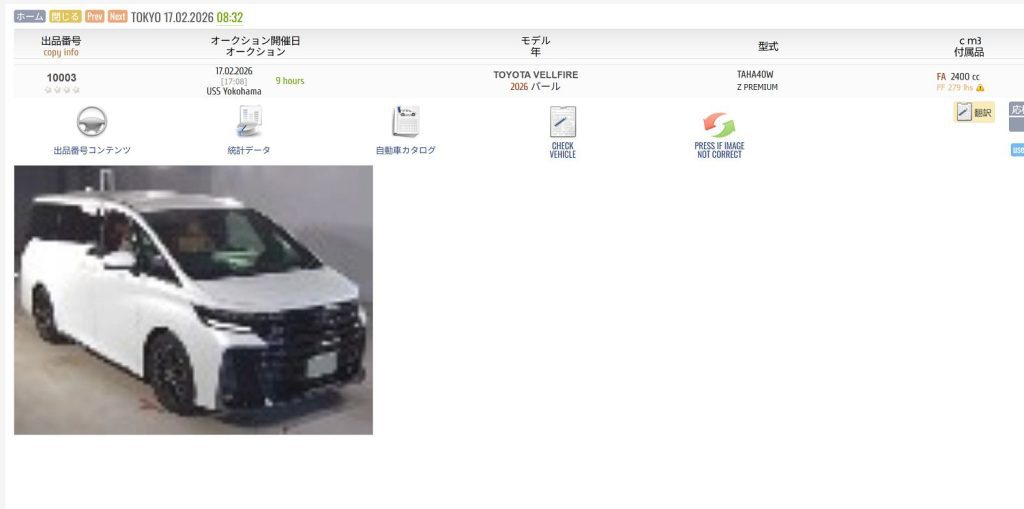Image resolution: width=1024 pixels, height=509 pixels.
Task: Click the TOKYO time 08:32 text
Action: tap(230, 17)
